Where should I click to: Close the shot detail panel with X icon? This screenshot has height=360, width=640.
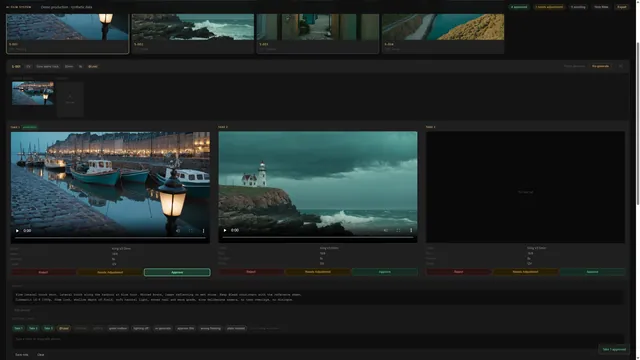click(621, 66)
